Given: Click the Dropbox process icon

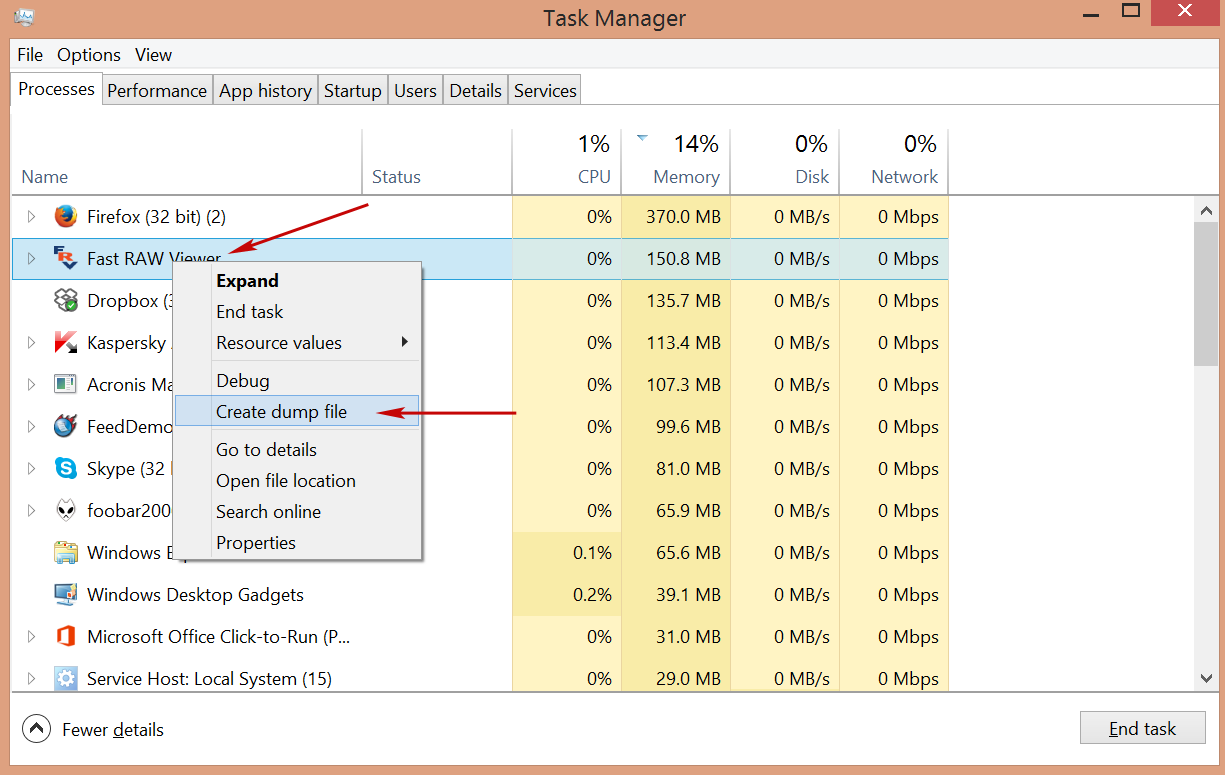Looking at the screenshot, I should [x=66, y=300].
